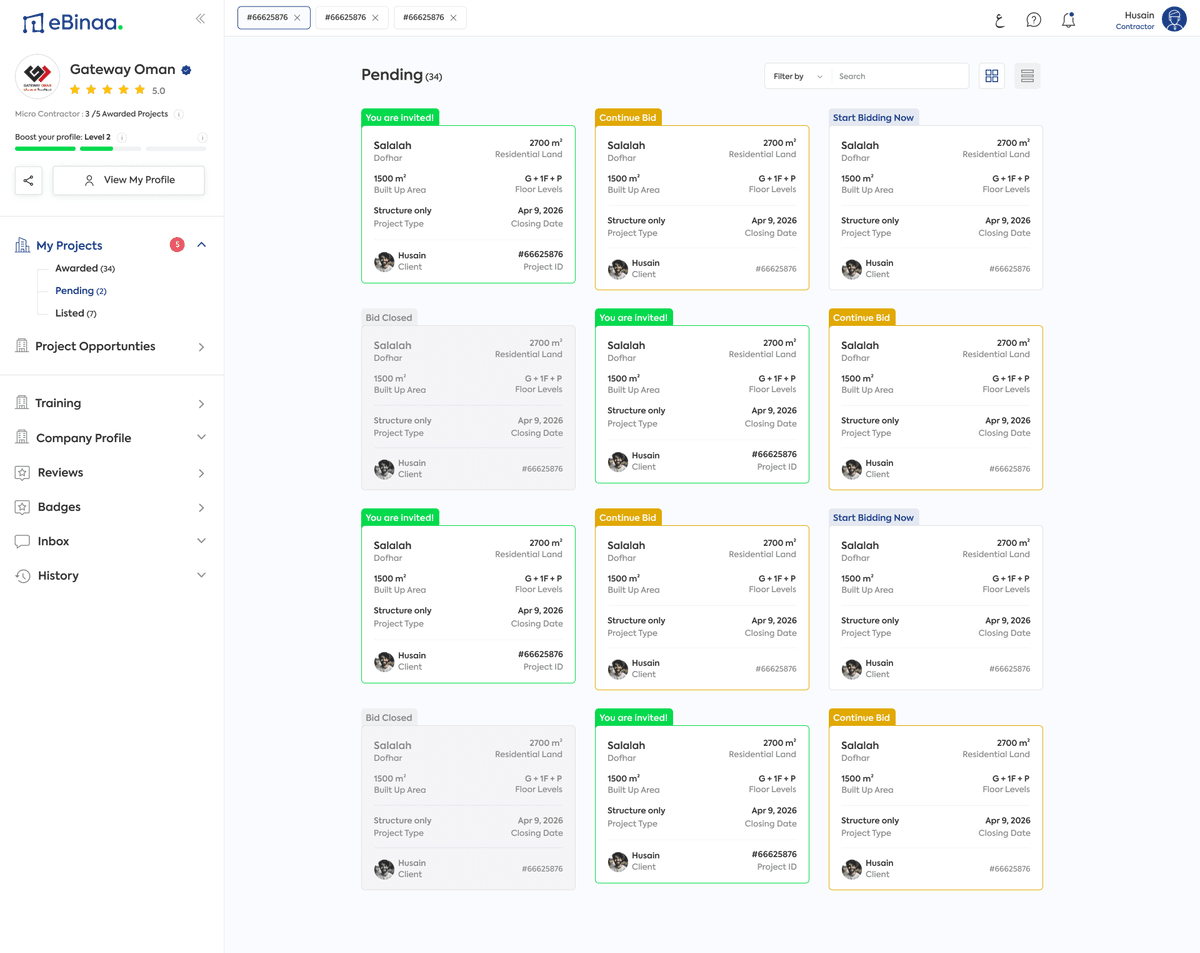Image resolution: width=1200 pixels, height=953 pixels.
Task: Open the info icon beside Awarded Projects
Action: pyautogui.click(x=178, y=114)
